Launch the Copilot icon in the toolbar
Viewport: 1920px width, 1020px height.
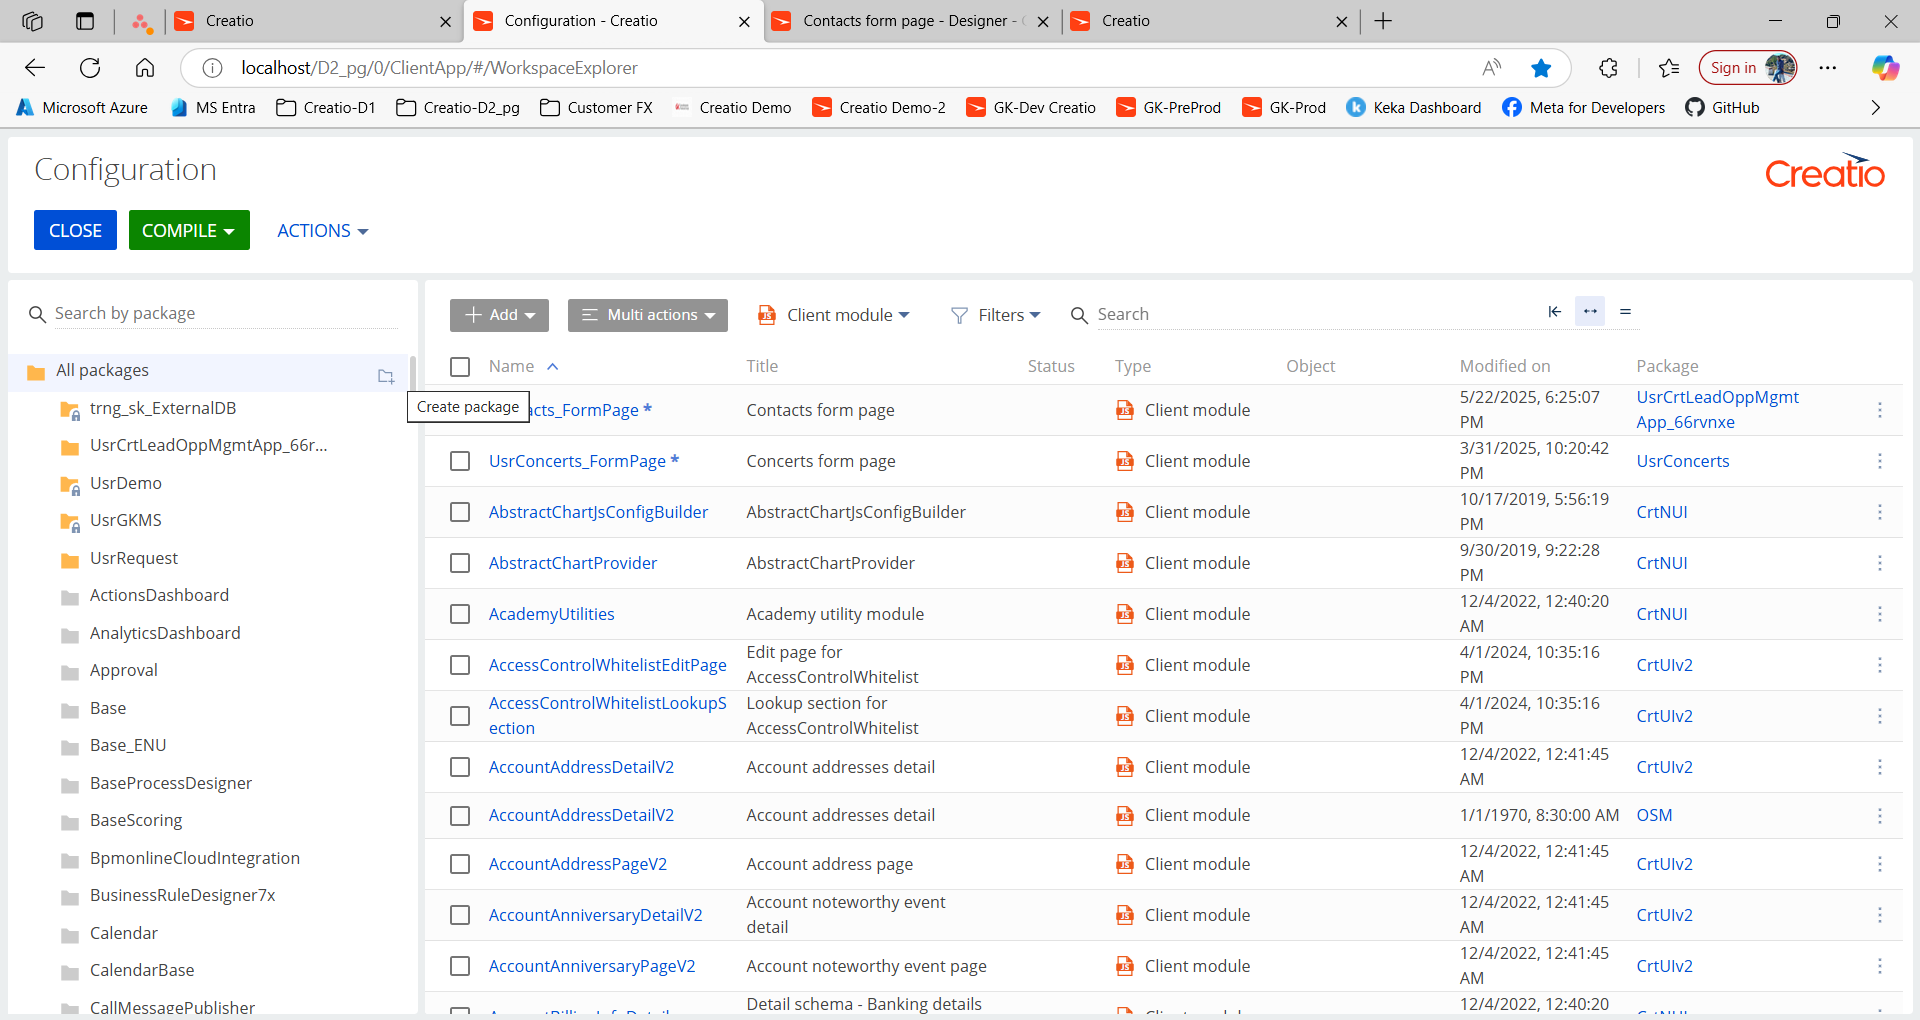tap(1885, 68)
